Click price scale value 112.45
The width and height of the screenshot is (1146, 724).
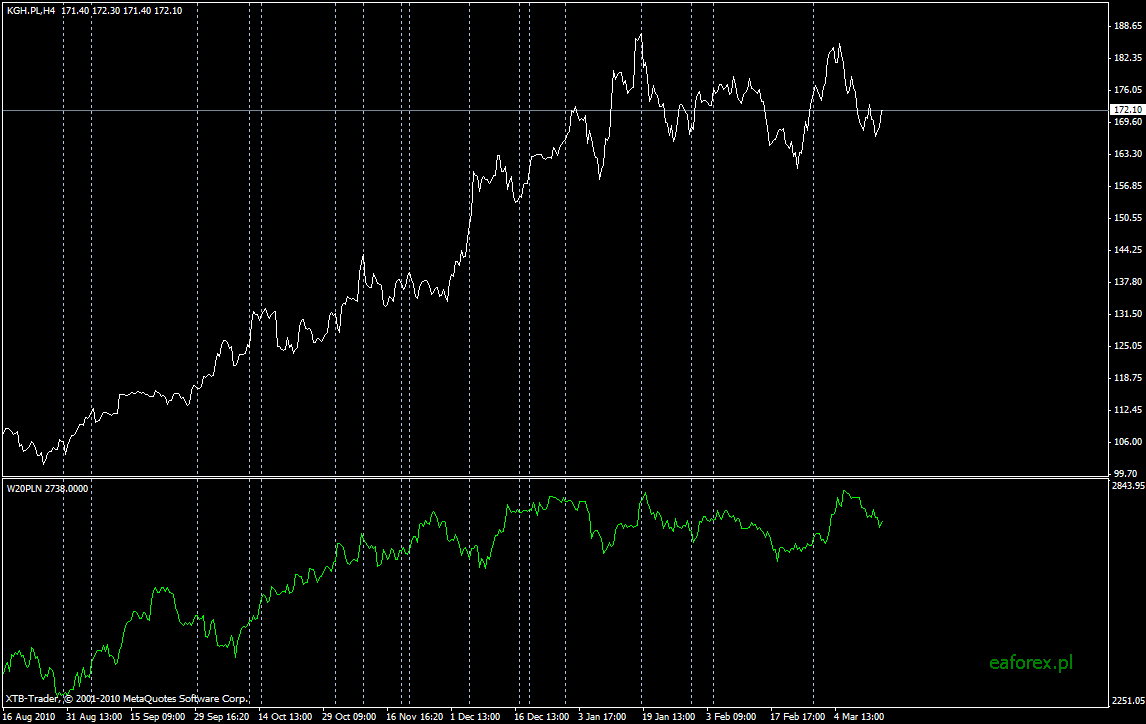tap(1128, 410)
